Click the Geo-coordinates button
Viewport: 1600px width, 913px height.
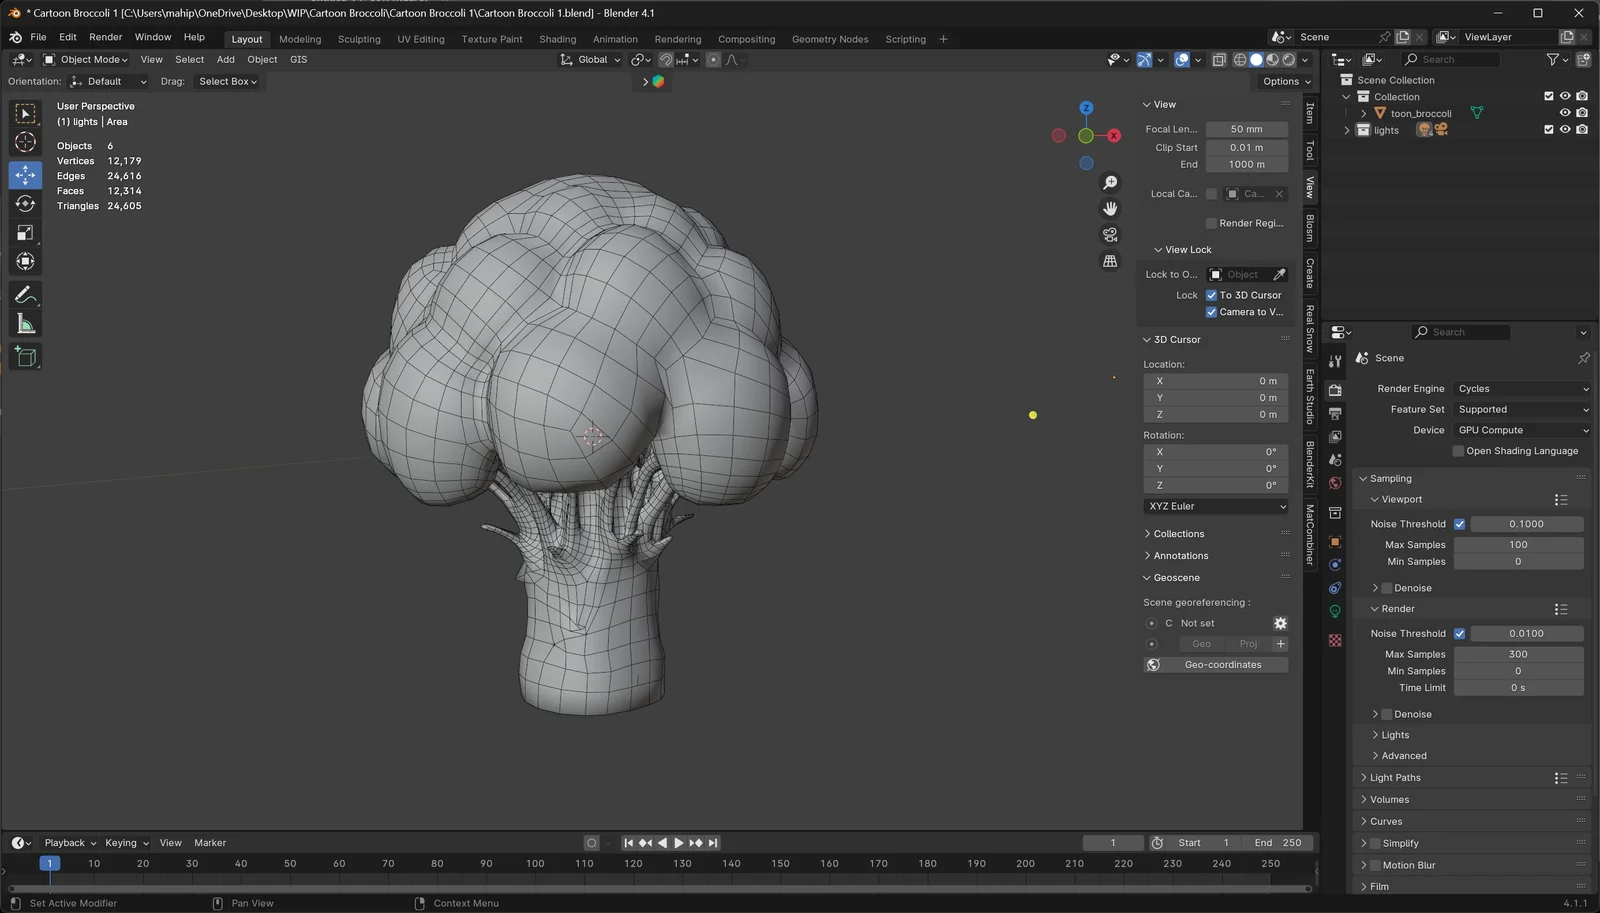coord(1222,665)
